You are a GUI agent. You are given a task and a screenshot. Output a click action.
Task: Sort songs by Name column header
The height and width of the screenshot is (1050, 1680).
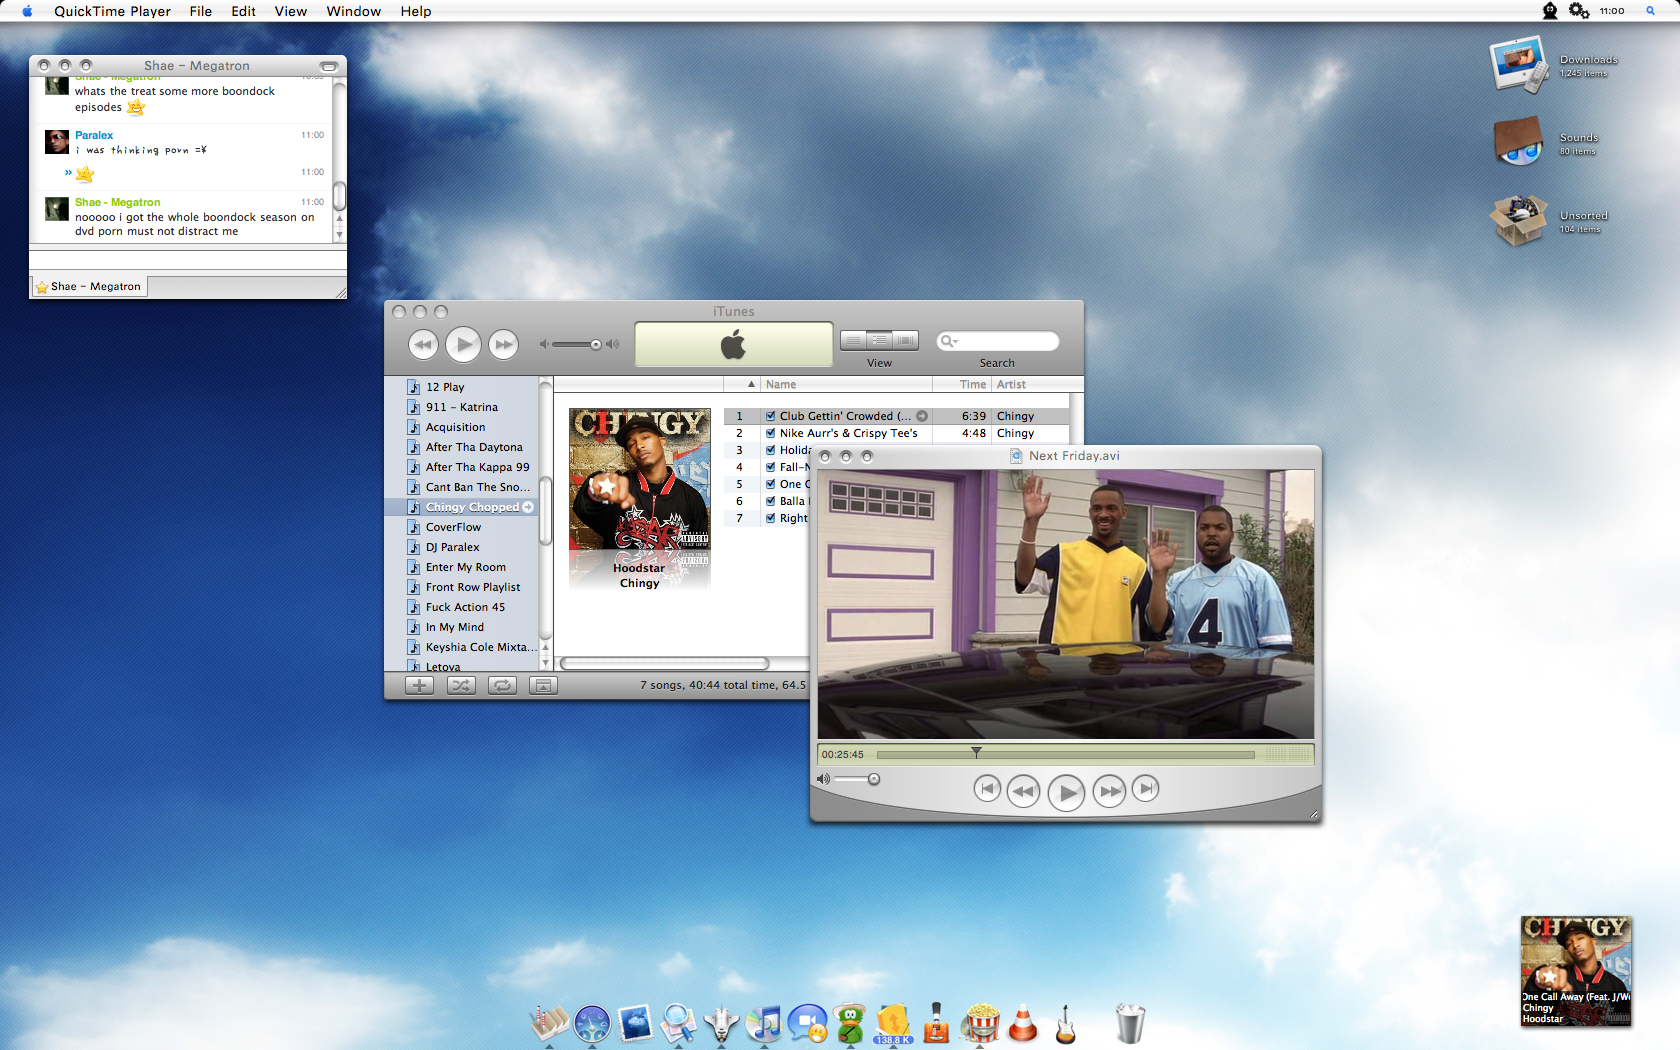tap(847, 384)
